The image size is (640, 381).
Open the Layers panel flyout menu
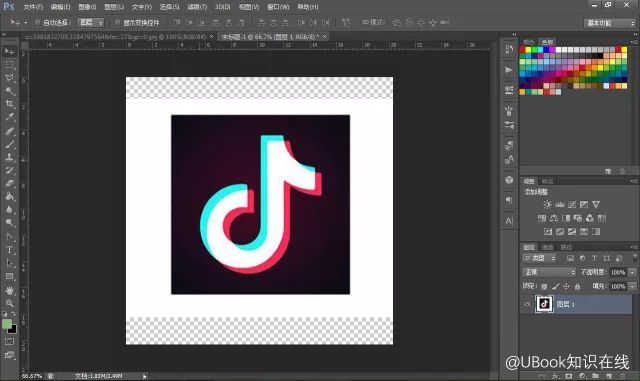[x=634, y=247]
